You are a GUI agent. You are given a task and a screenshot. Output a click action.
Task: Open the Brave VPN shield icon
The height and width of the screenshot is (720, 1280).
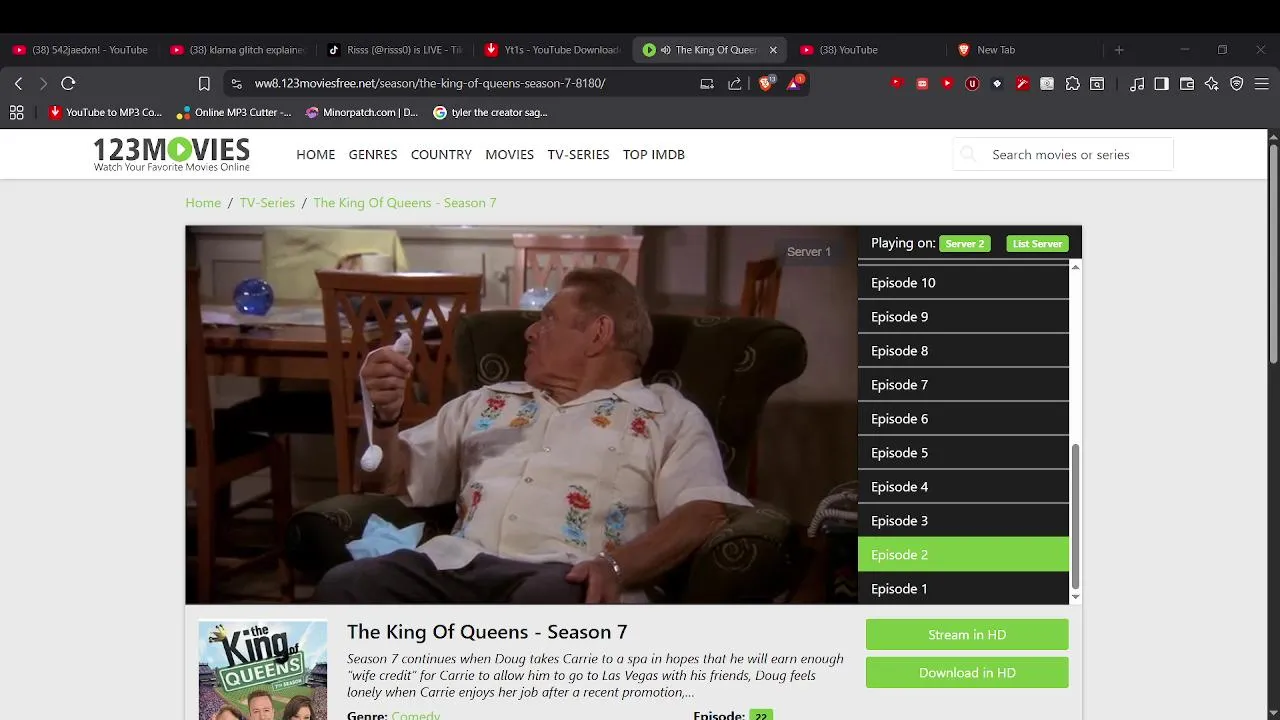coord(1237,84)
